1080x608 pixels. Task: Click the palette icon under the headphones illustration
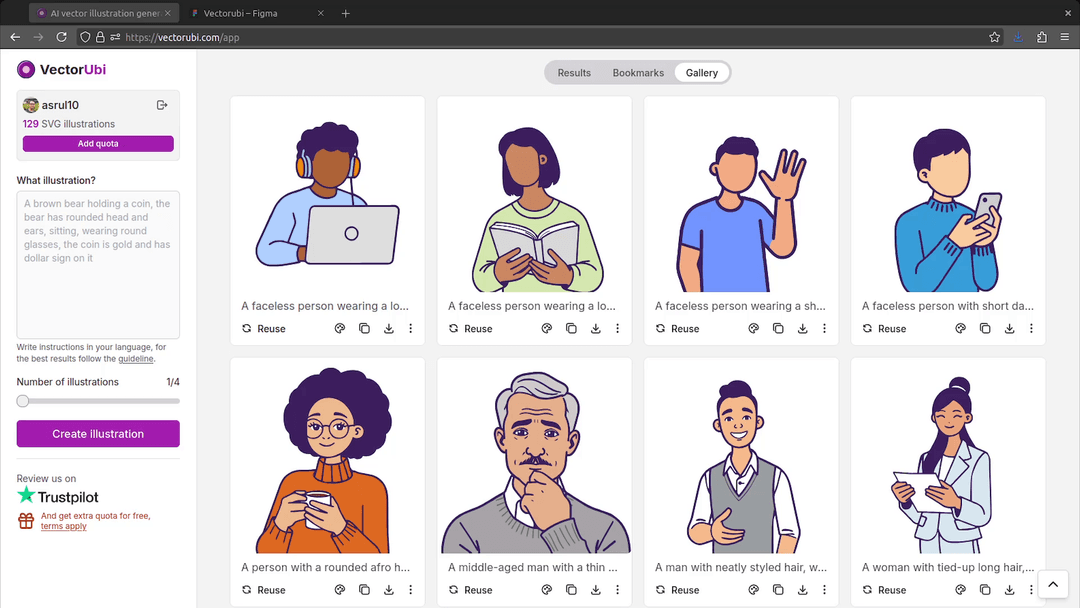point(340,328)
